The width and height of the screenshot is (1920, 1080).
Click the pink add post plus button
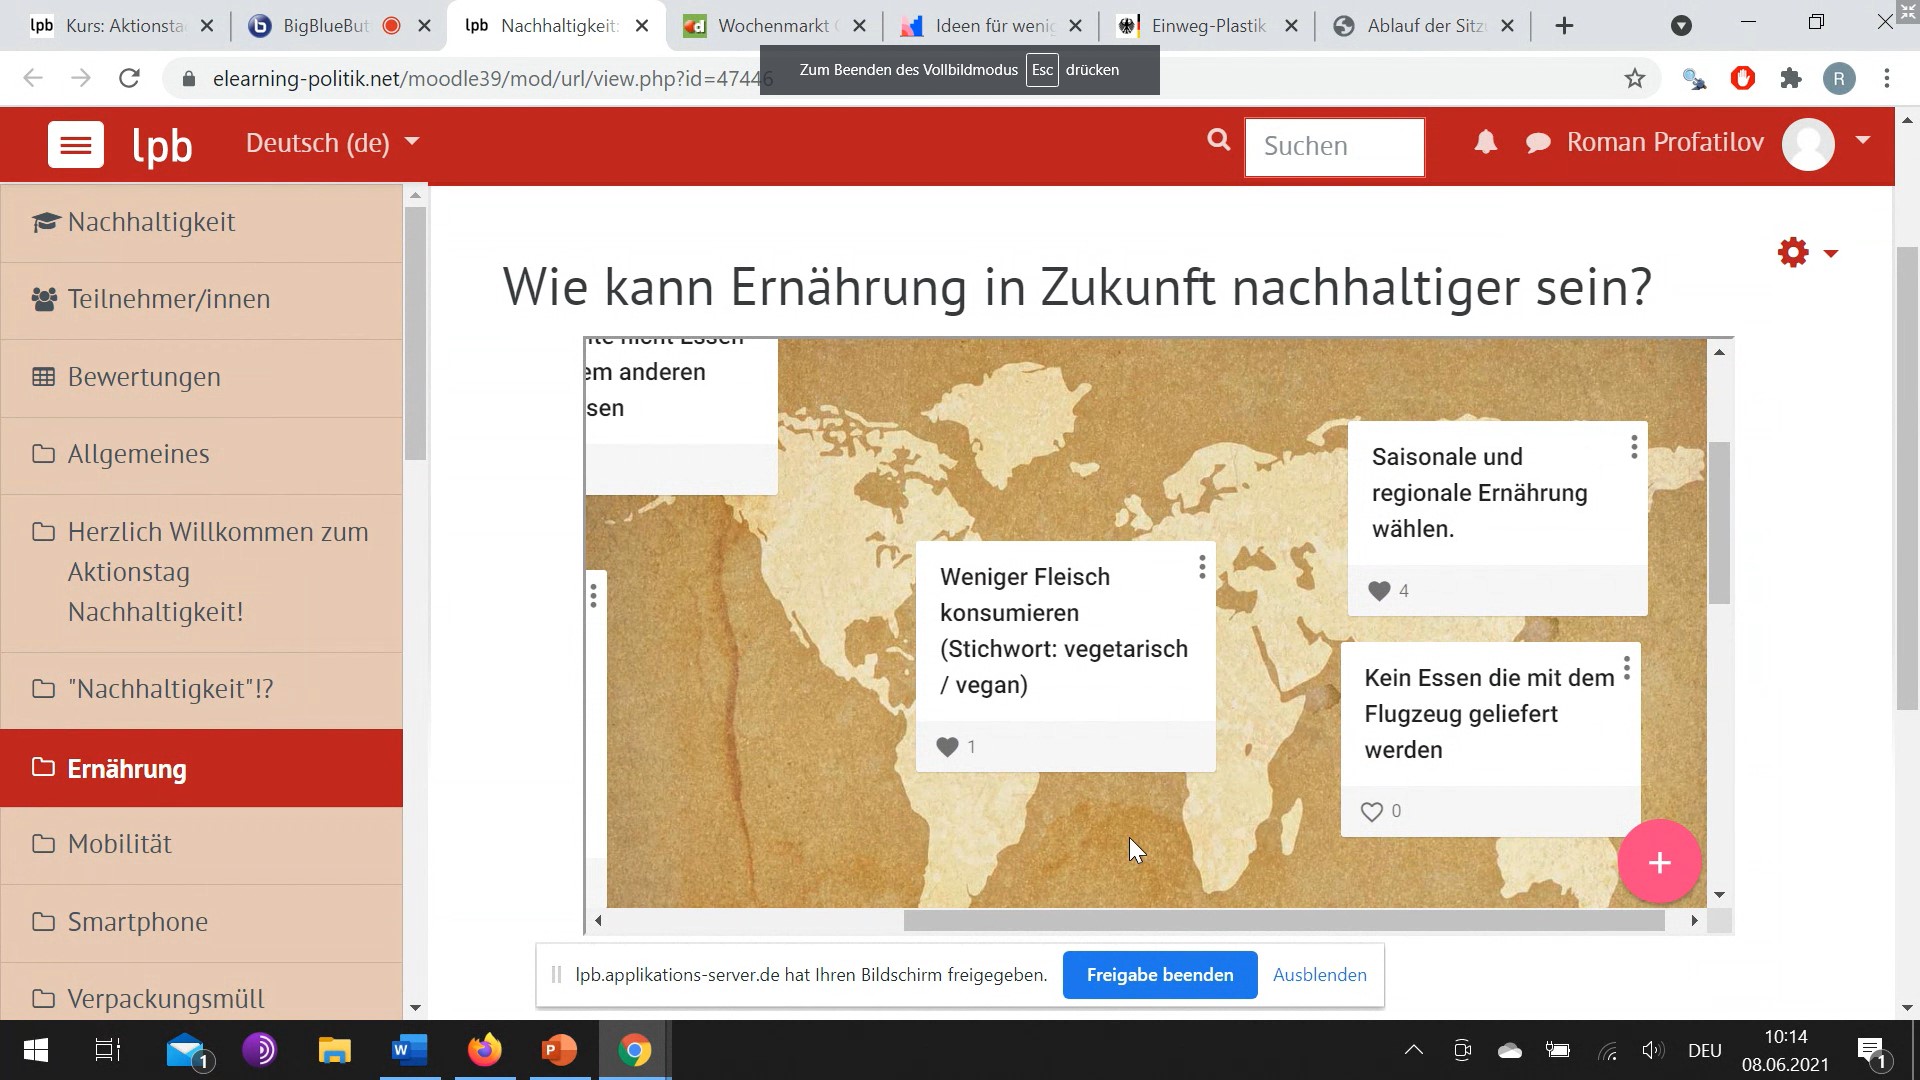[1659, 862]
